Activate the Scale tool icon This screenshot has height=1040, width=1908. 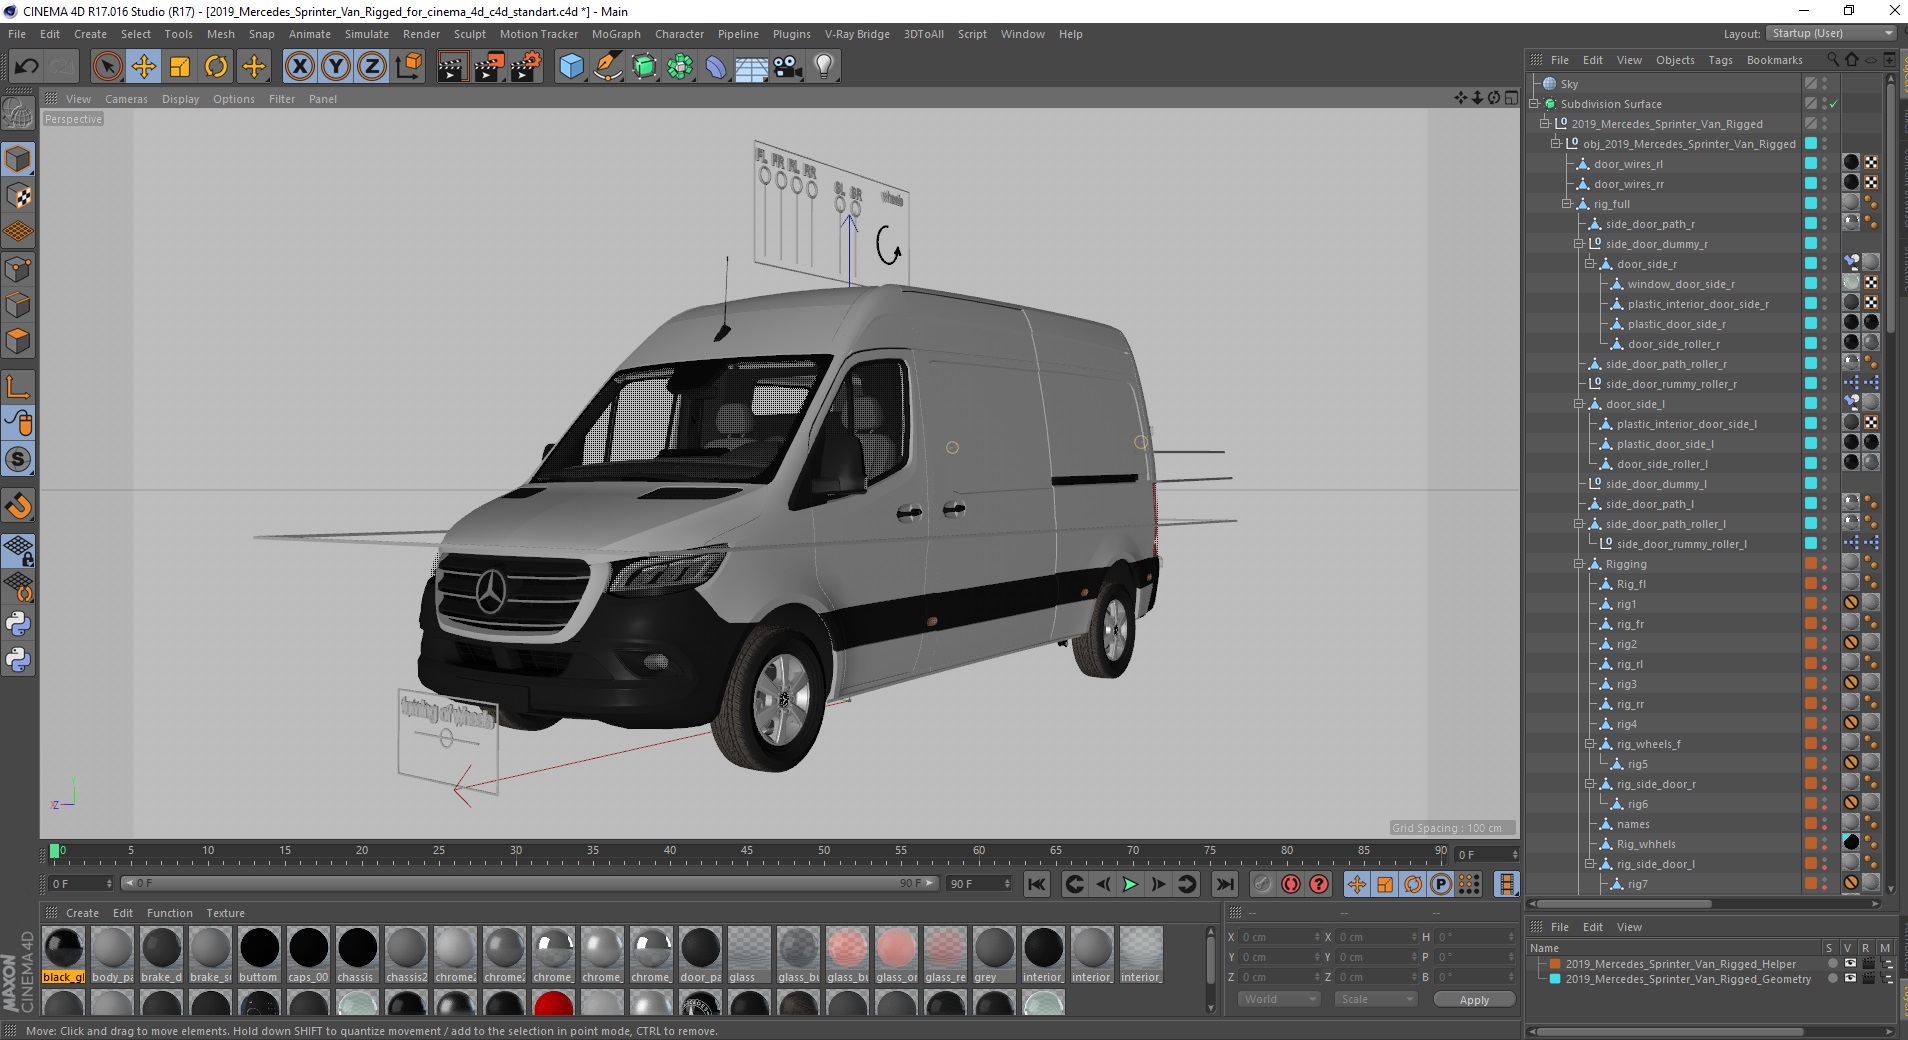tap(180, 67)
